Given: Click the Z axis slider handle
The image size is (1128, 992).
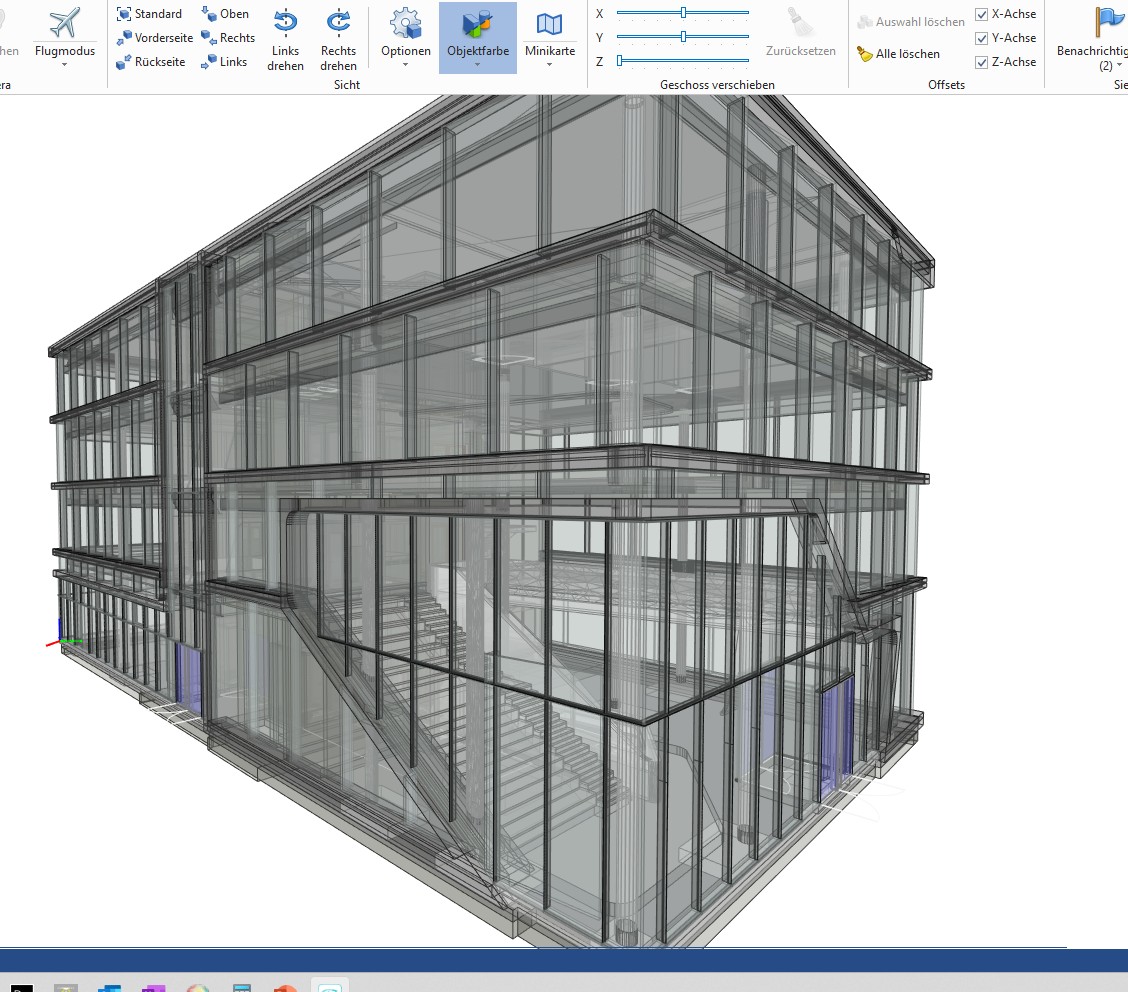Looking at the screenshot, I should (x=620, y=61).
